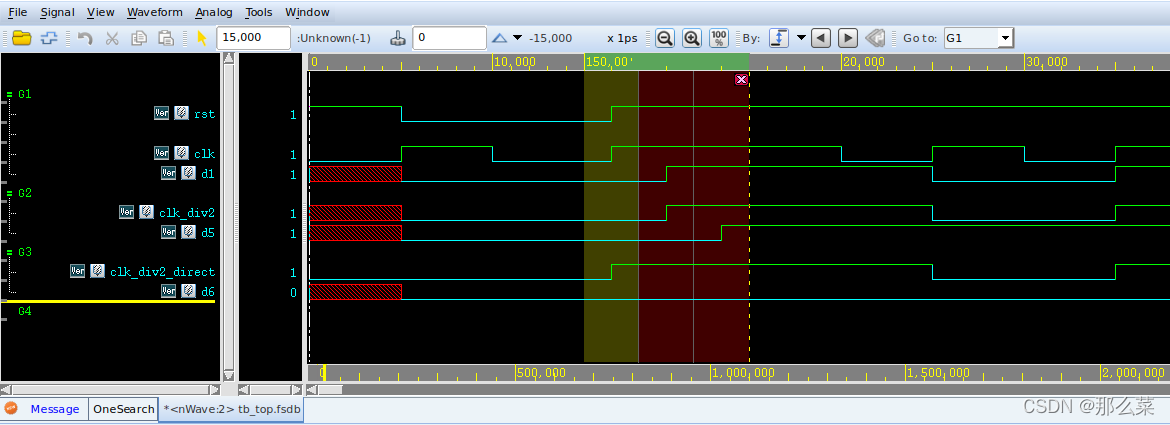Click the Paste clipboard icon

[x=166, y=38]
